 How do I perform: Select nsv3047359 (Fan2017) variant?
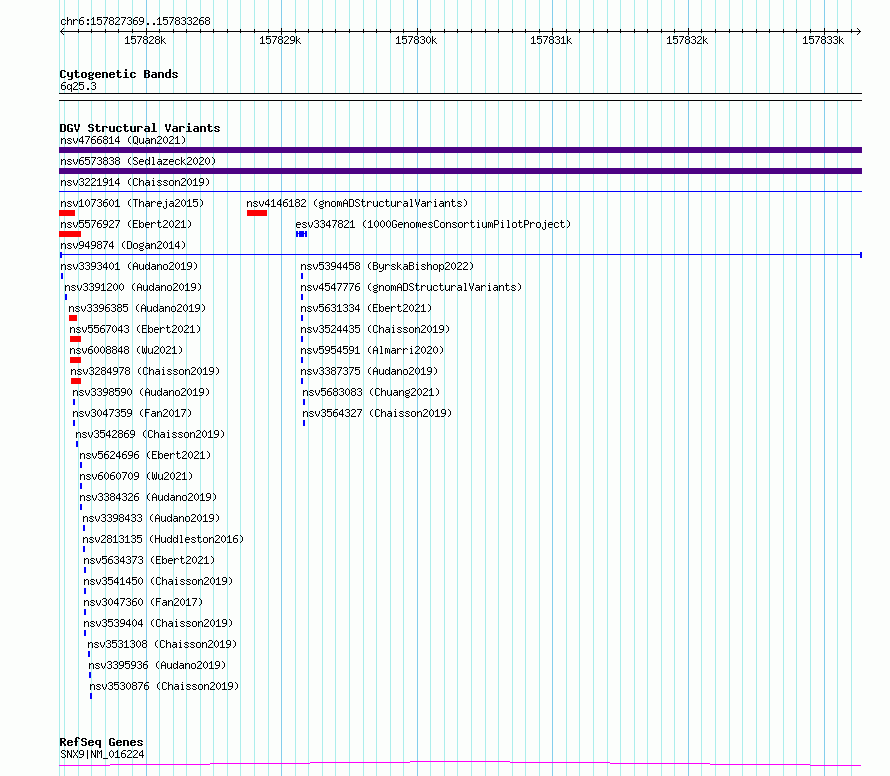tap(132, 413)
